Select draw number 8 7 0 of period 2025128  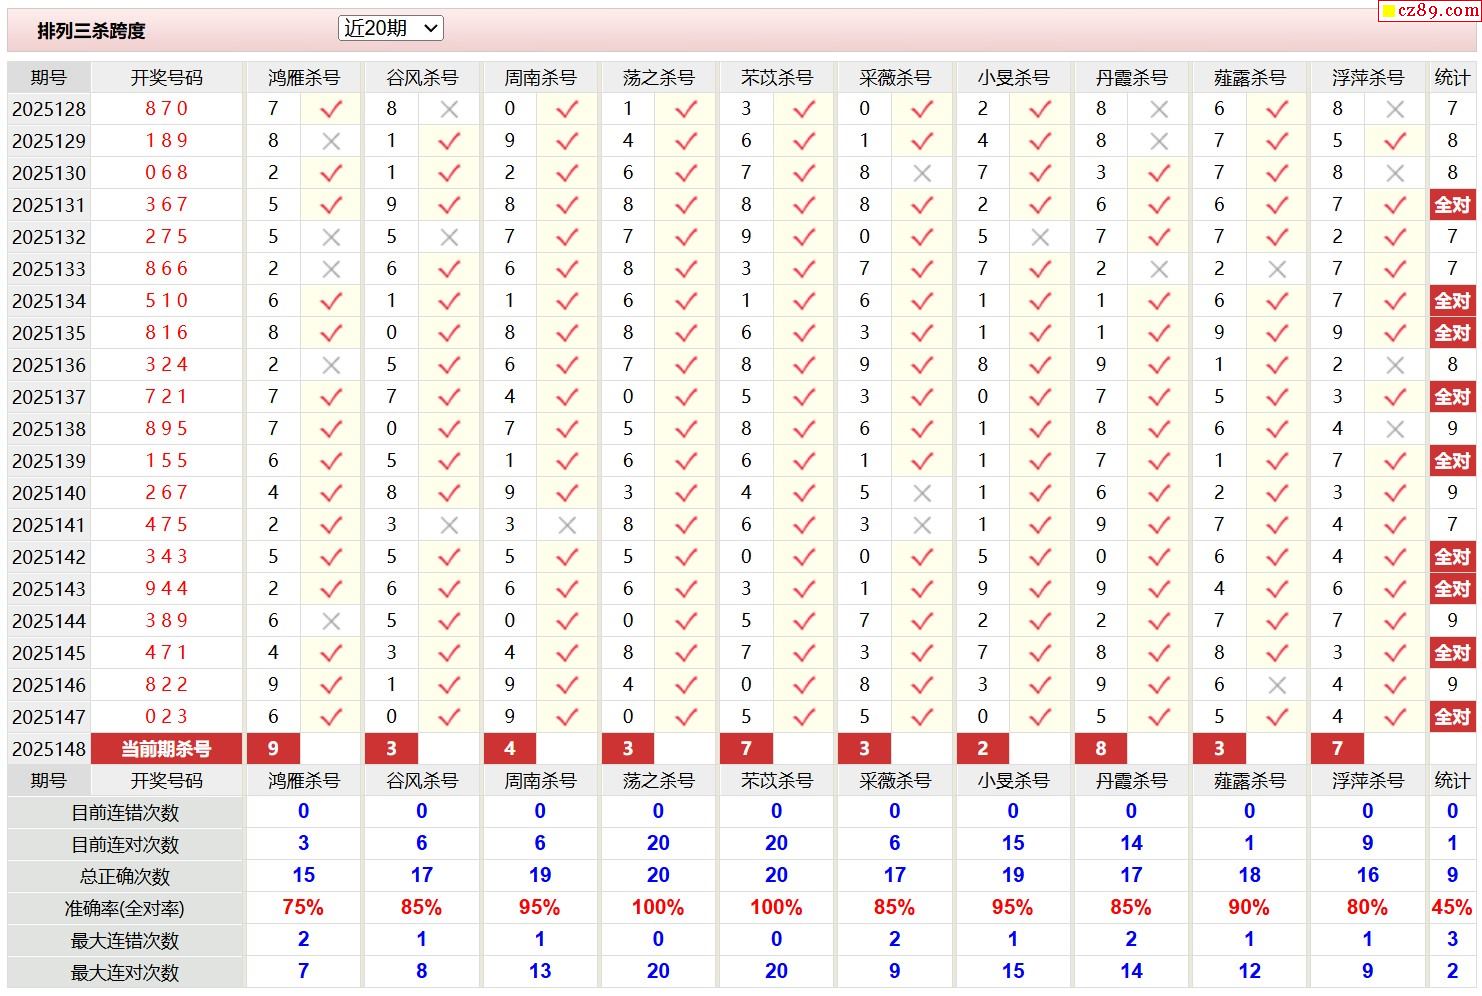coord(167,108)
